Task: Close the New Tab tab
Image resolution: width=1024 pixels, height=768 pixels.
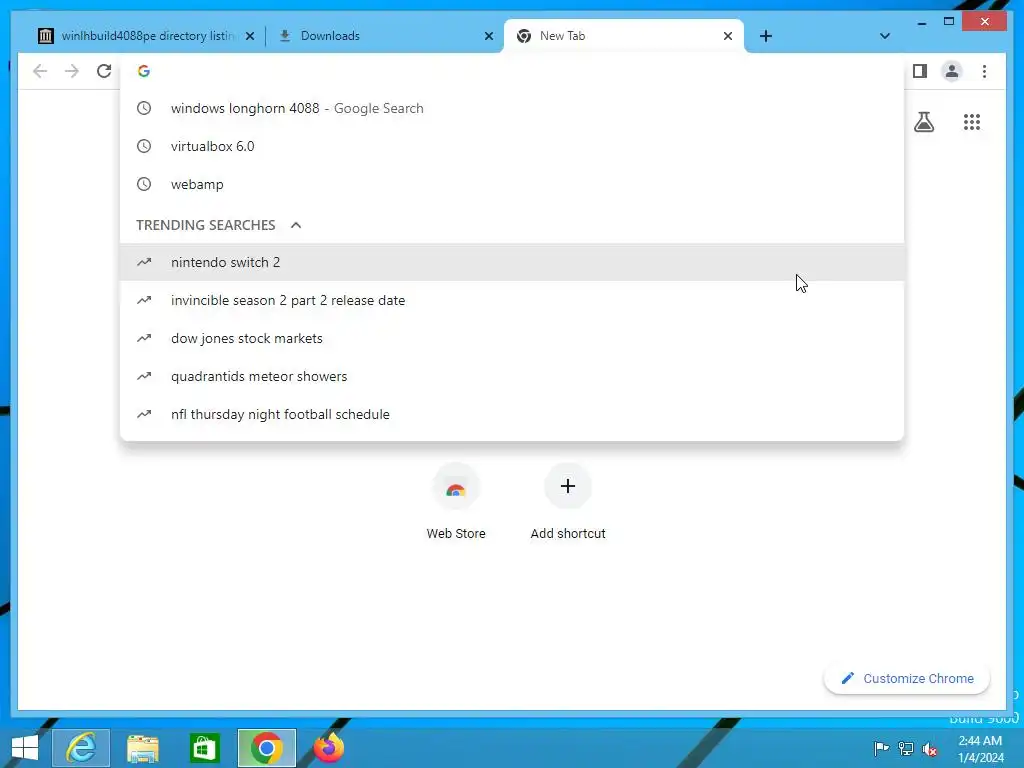Action: (728, 37)
